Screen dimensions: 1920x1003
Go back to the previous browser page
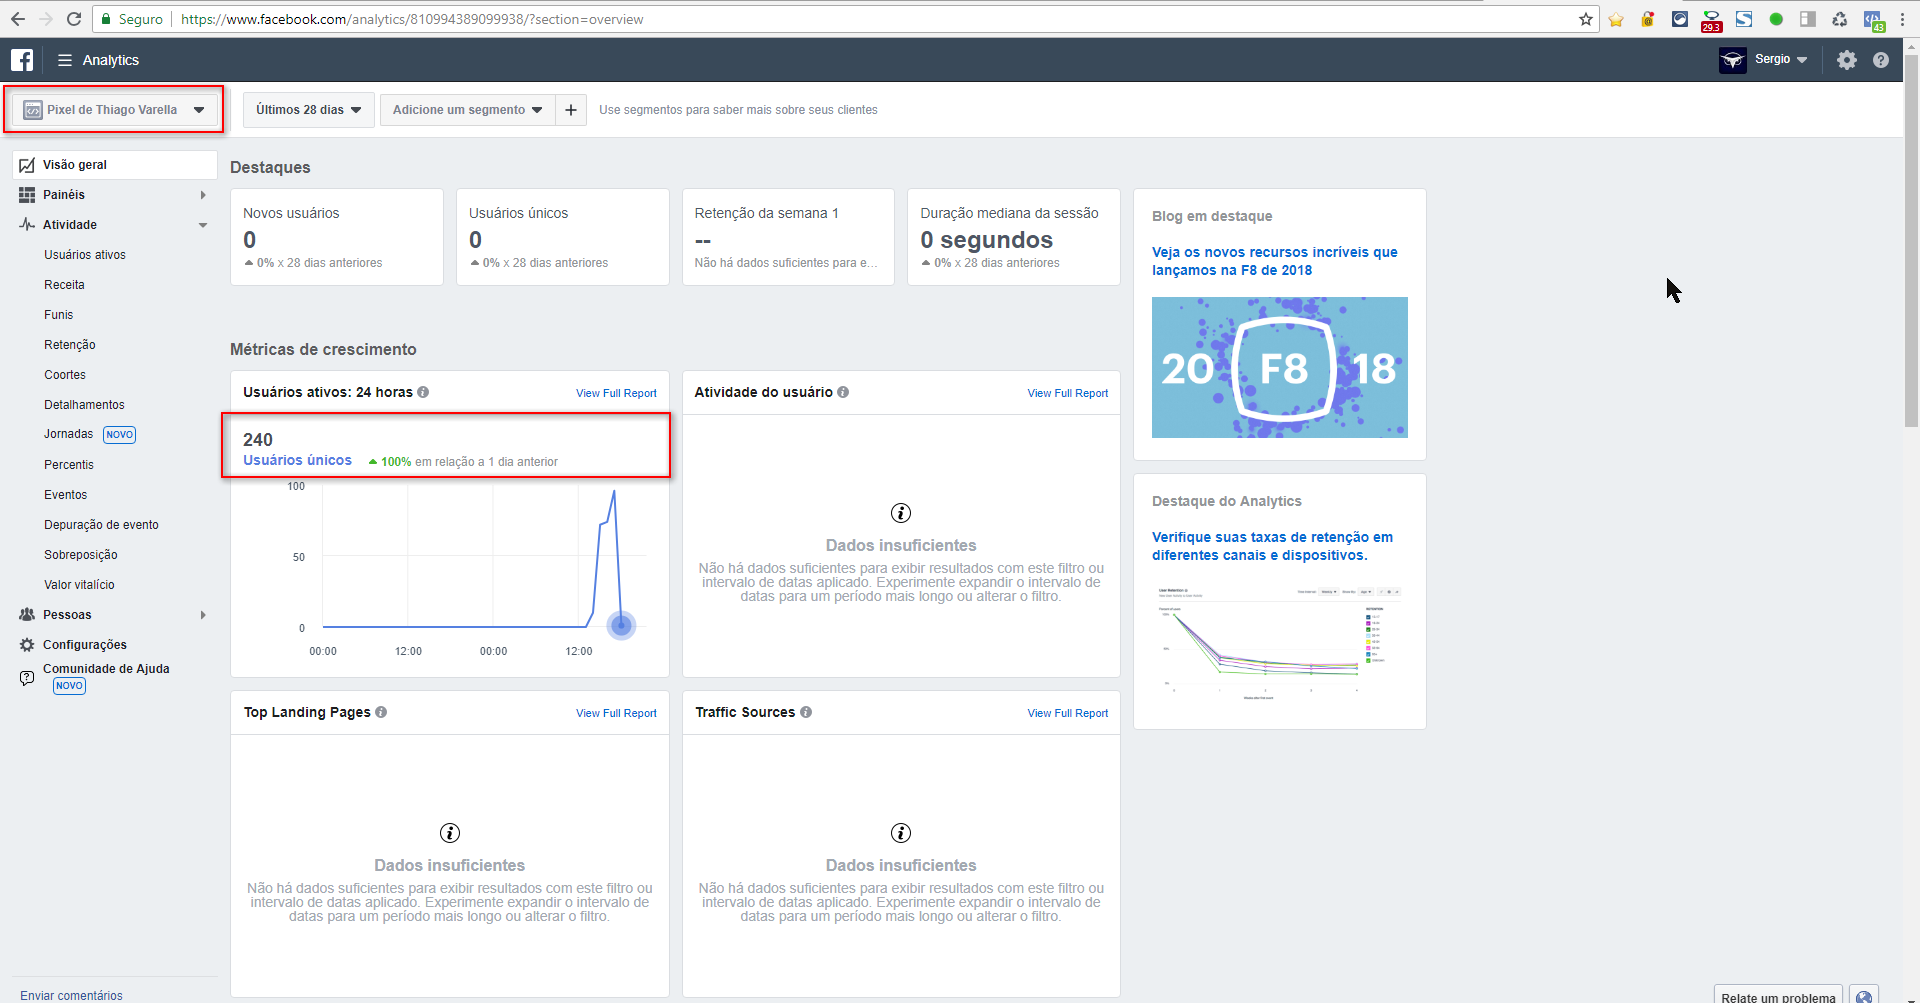coord(18,19)
